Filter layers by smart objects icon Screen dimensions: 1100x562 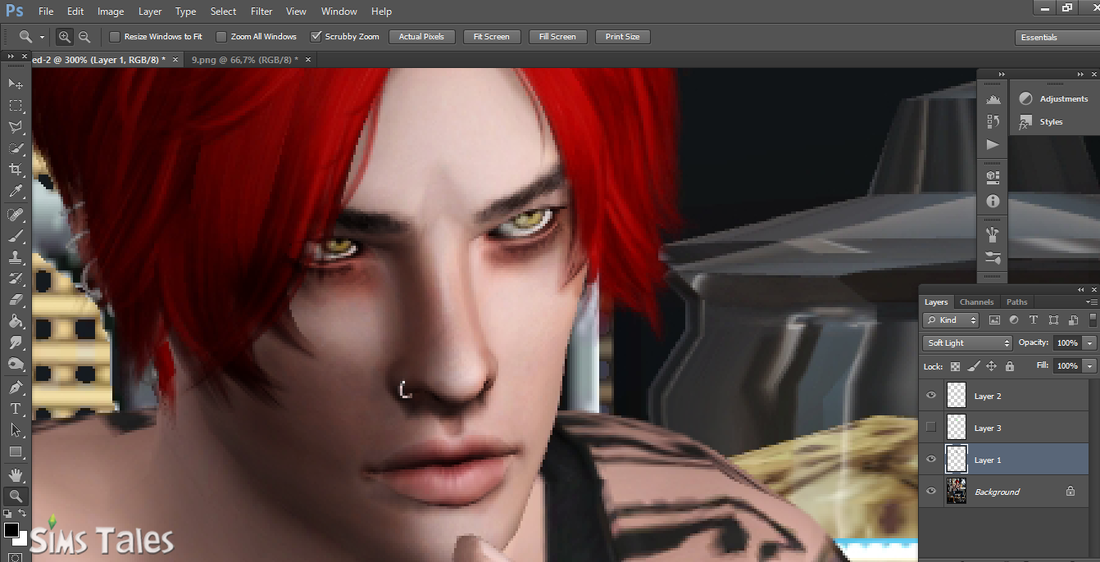pyautogui.click(x=1073, y=320)
